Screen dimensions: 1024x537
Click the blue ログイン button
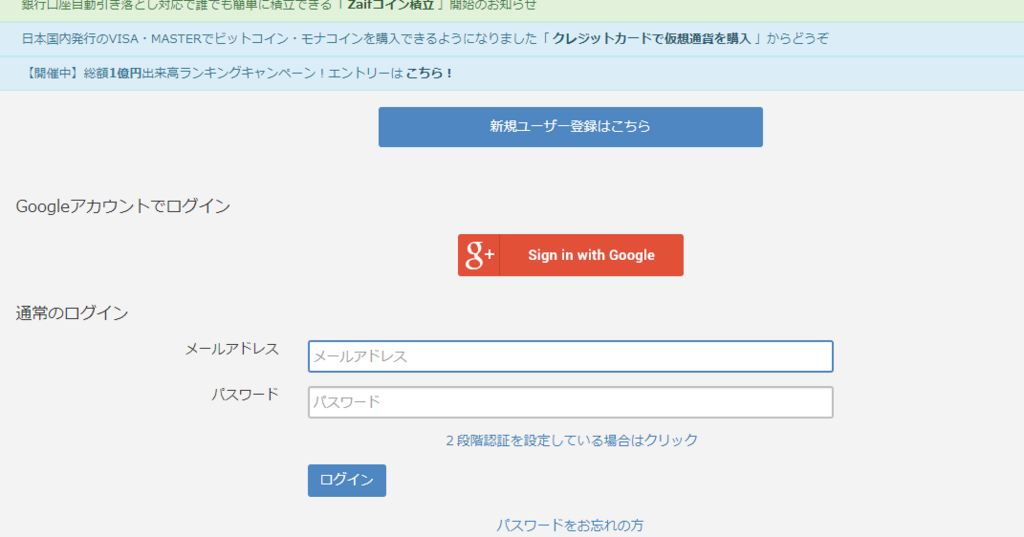point(347,480)
